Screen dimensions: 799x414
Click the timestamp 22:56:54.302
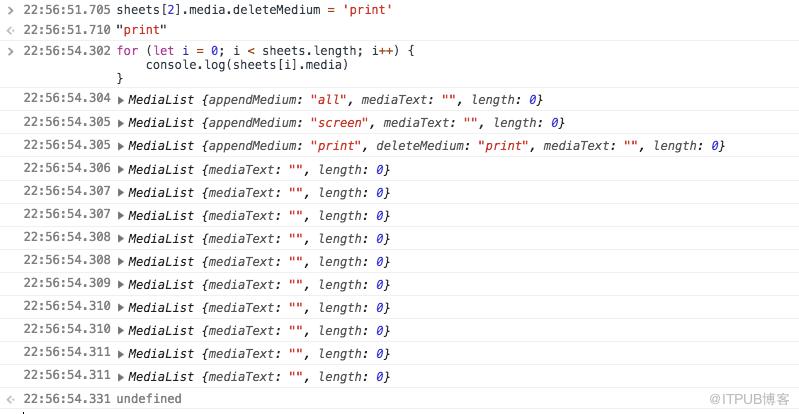[x=67, y=50]
